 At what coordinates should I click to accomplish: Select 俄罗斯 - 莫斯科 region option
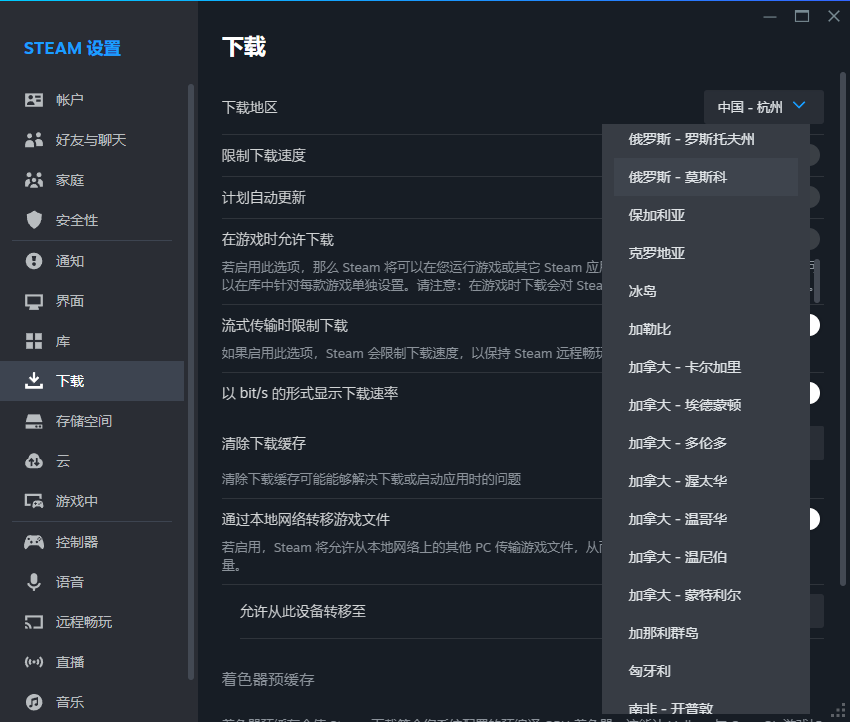pyautogui.click(x=705, y=177)
